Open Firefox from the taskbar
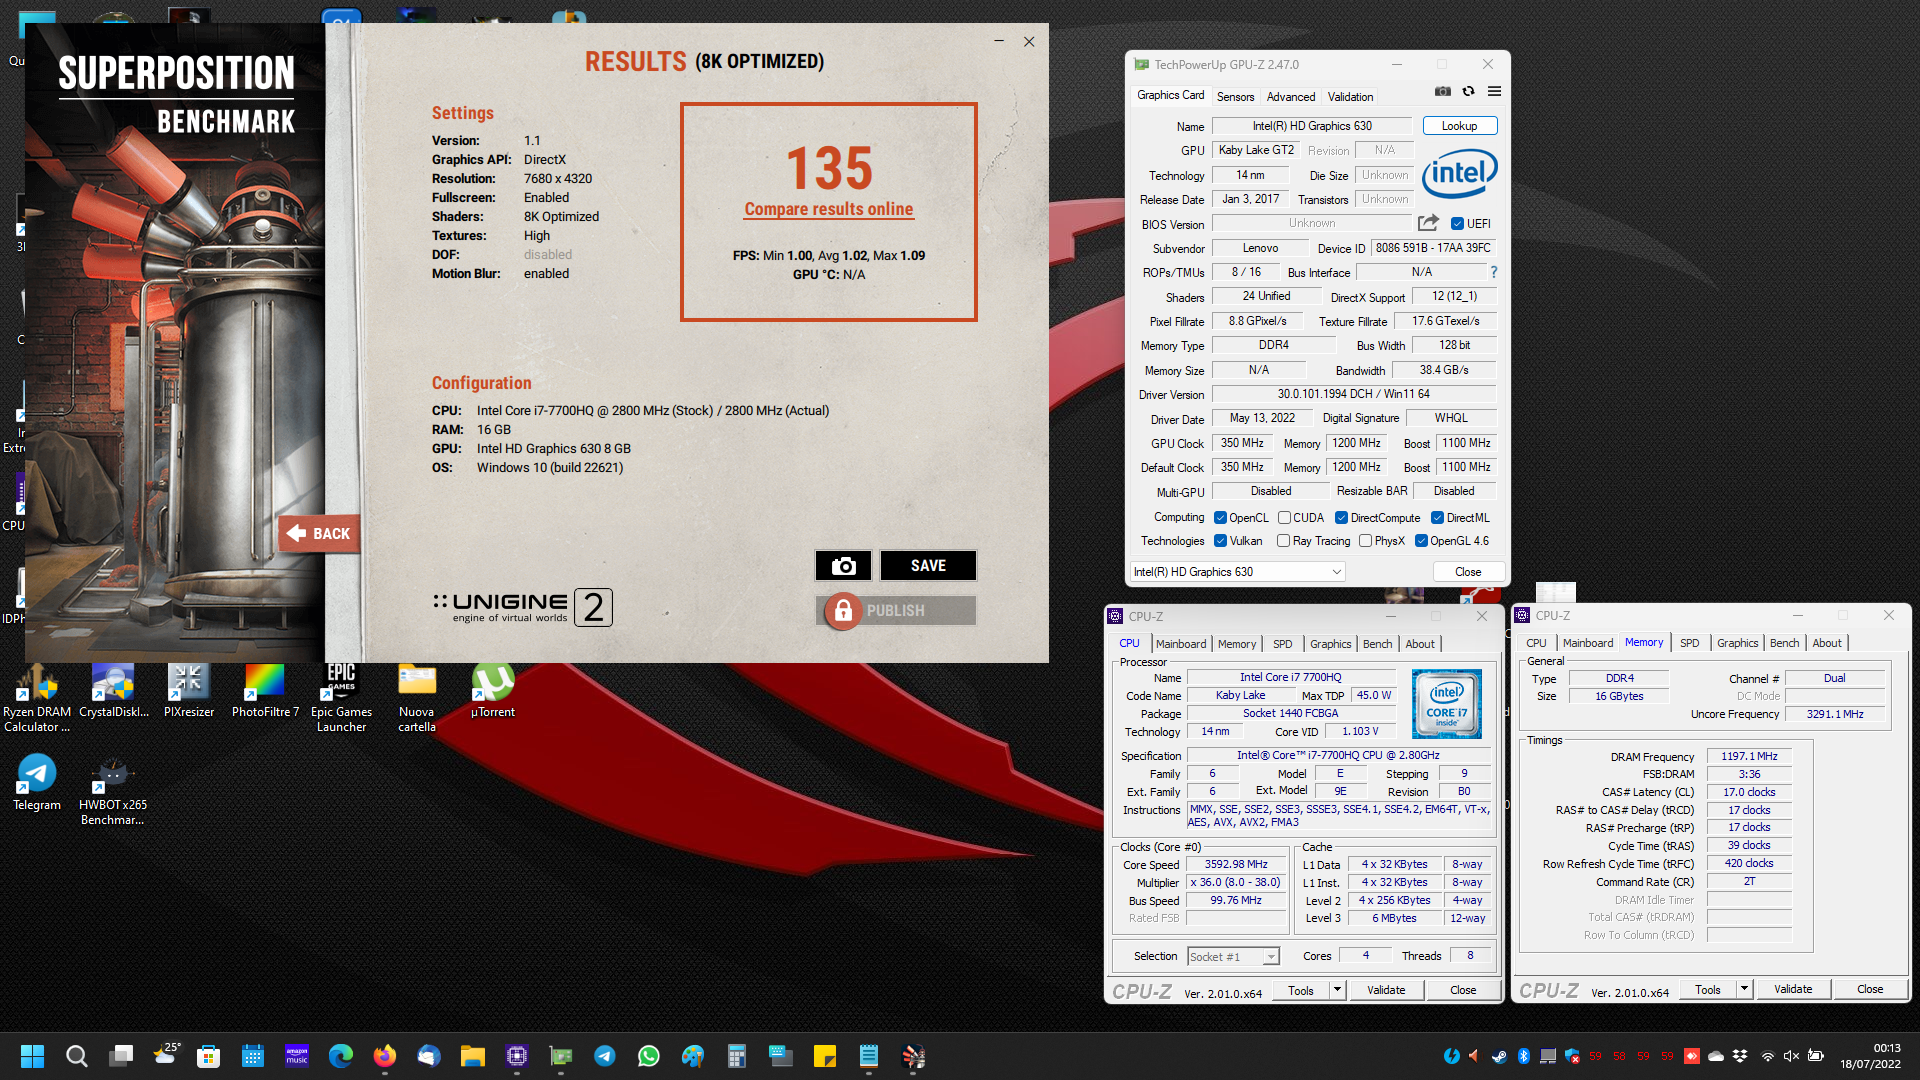The width and height of the screenshot is (1920, 1080). coord(384,1056)
